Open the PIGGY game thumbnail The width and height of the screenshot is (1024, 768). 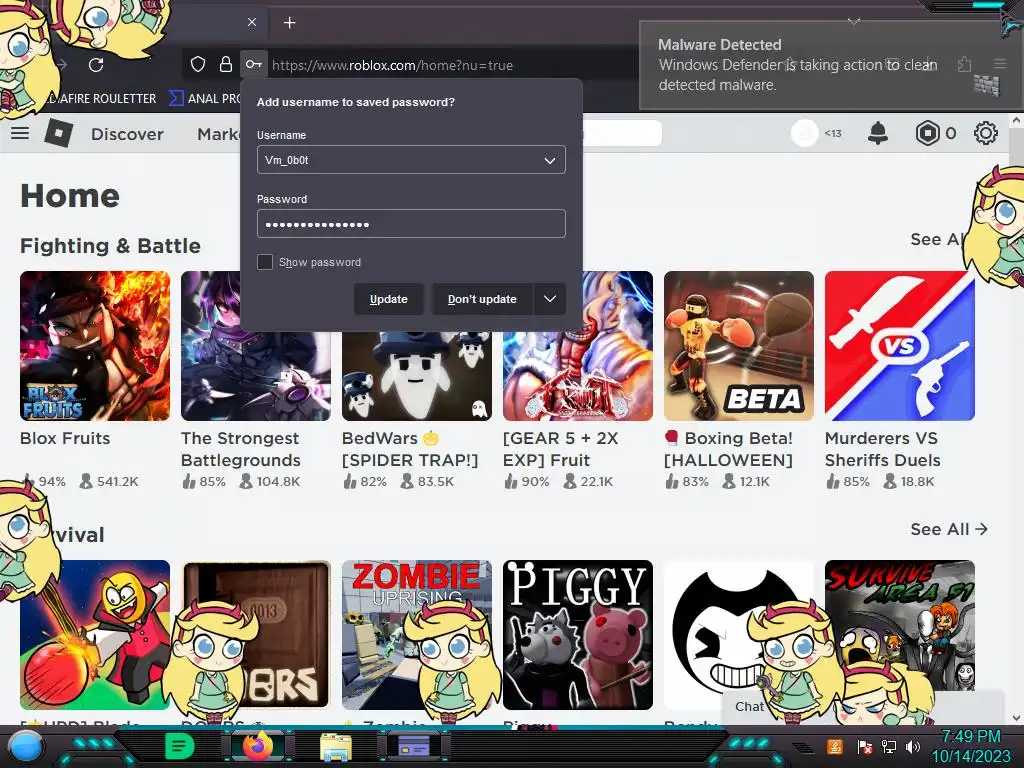click(578, 635)
